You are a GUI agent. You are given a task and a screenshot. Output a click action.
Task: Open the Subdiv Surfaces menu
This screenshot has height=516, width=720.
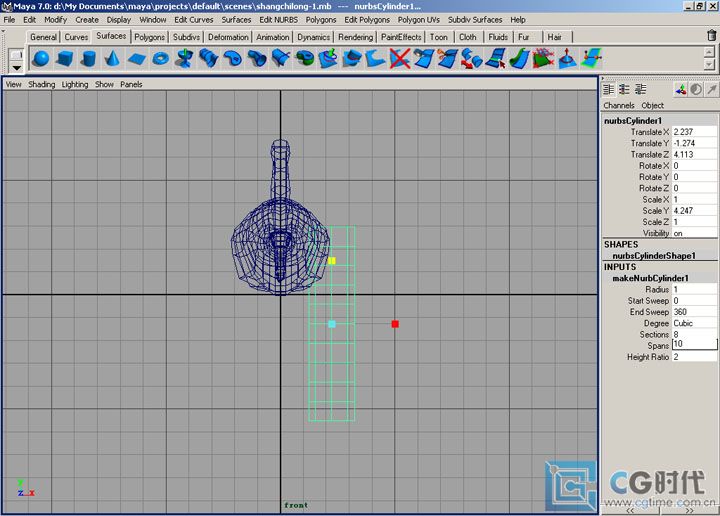click(x=475, y=20)
